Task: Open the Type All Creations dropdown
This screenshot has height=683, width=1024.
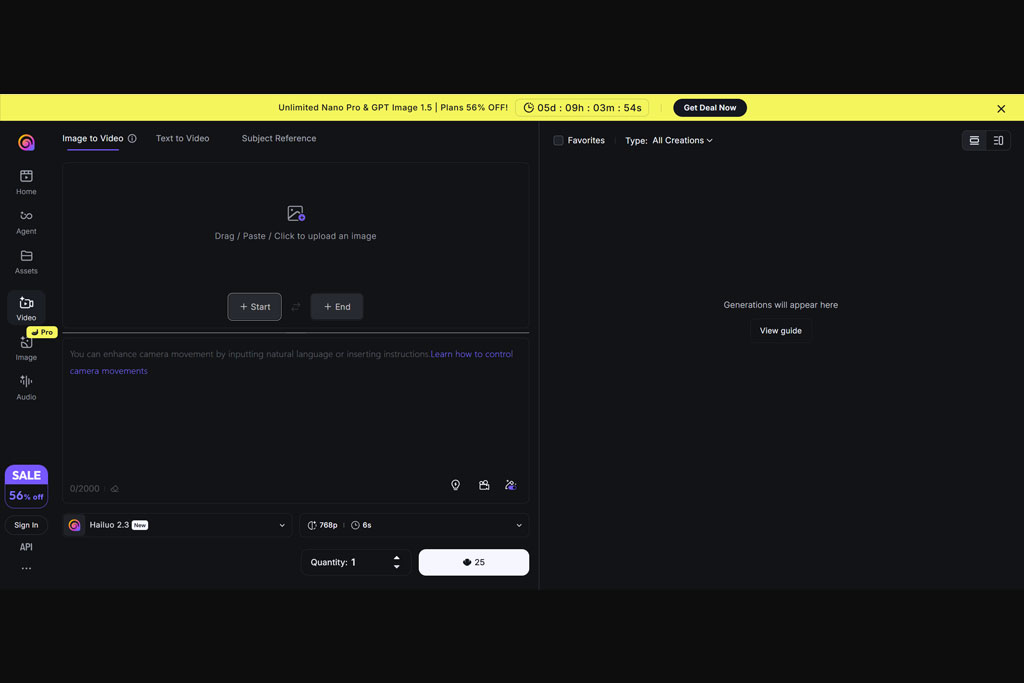Action: 669,140
